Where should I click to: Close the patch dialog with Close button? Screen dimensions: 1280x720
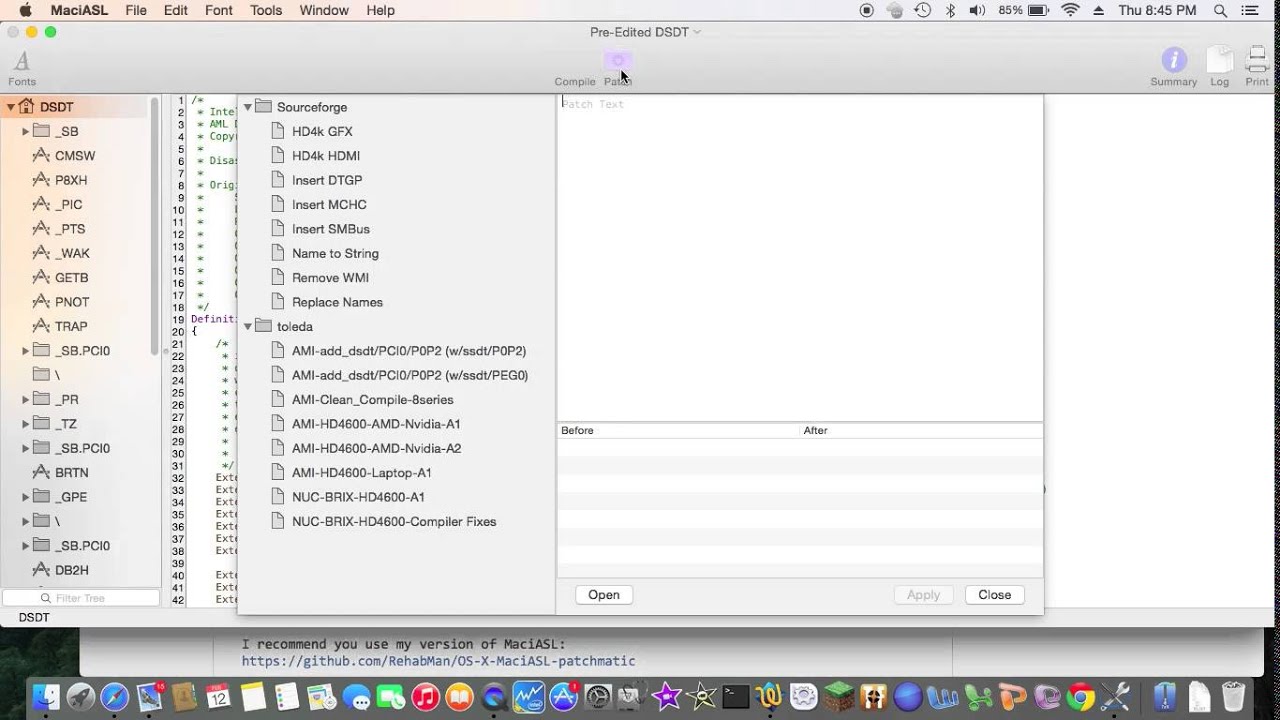994,595
